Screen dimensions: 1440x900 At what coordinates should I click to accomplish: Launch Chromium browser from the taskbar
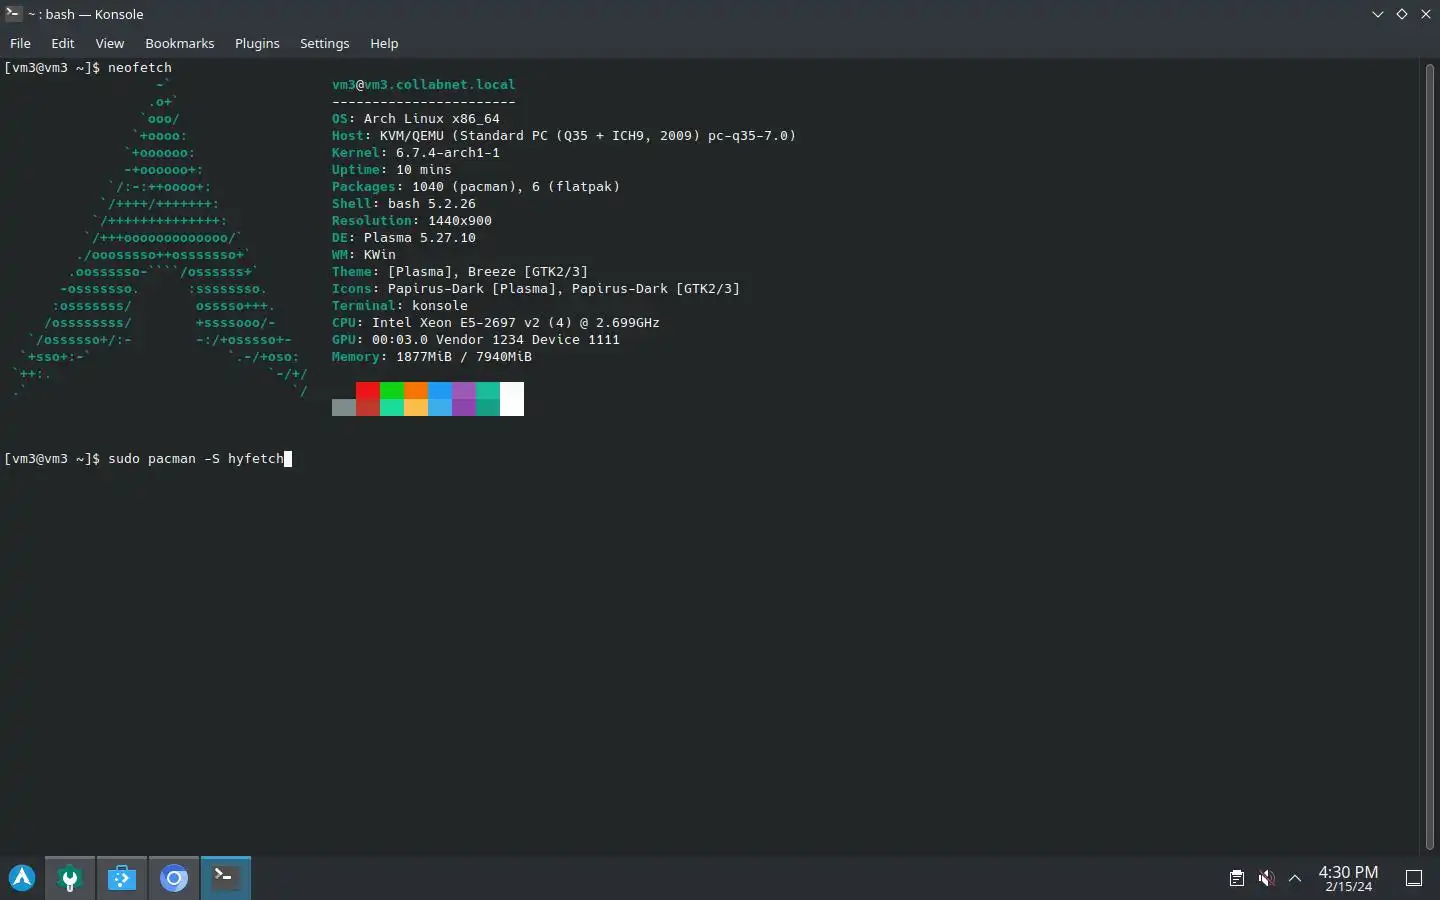[x=174, y=878]
